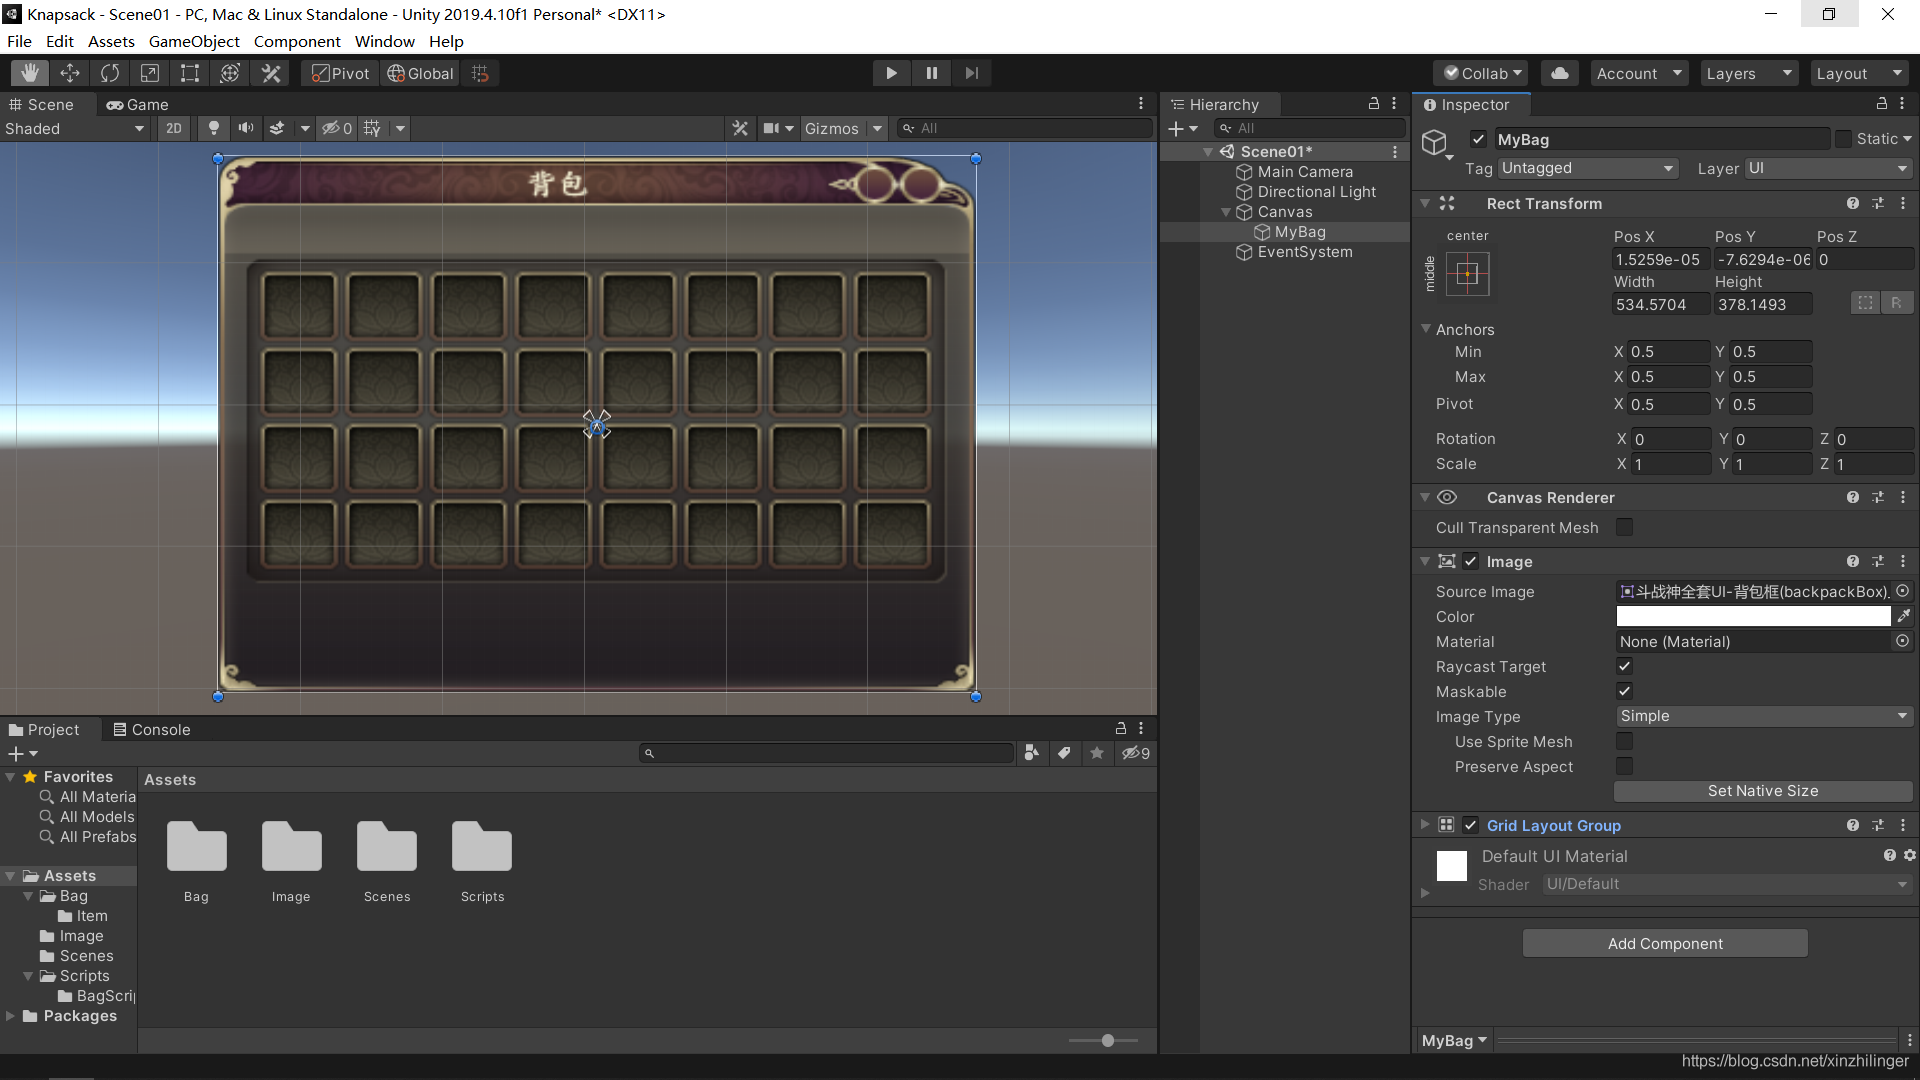
Task: Switch to the Game tab
Action: pos(137,104)
